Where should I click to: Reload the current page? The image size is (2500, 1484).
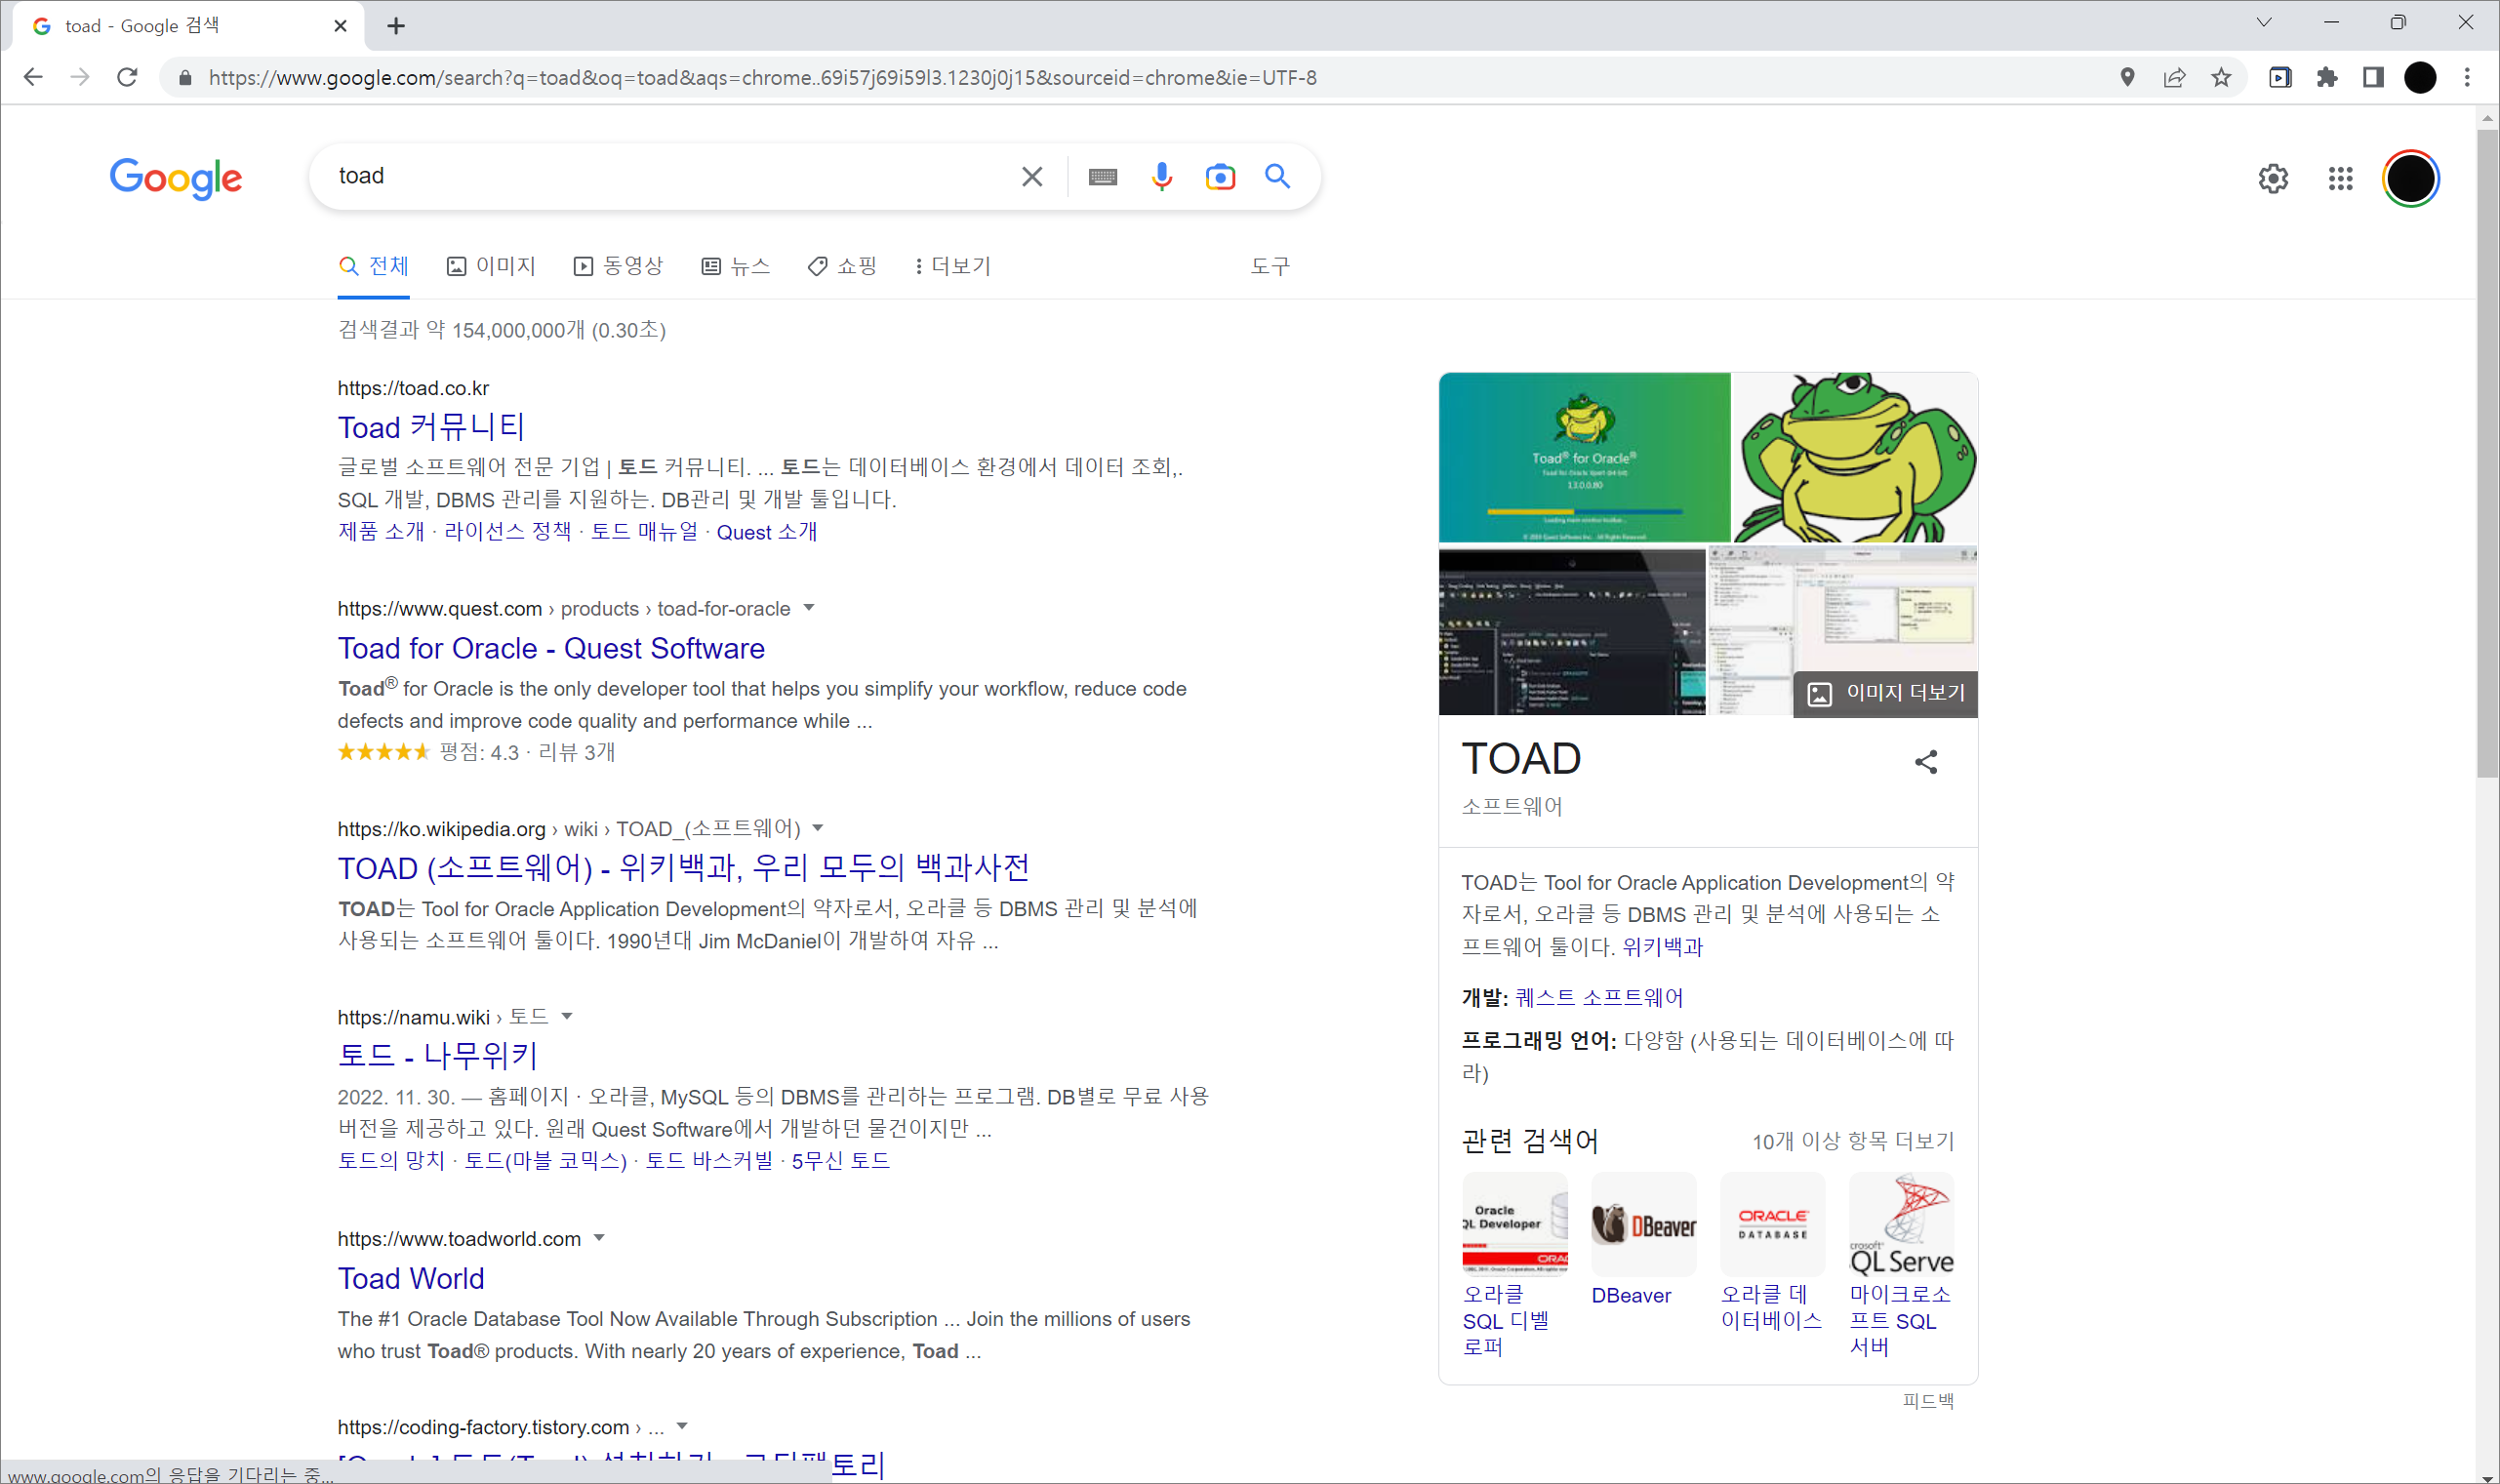(x=127, y=77)
